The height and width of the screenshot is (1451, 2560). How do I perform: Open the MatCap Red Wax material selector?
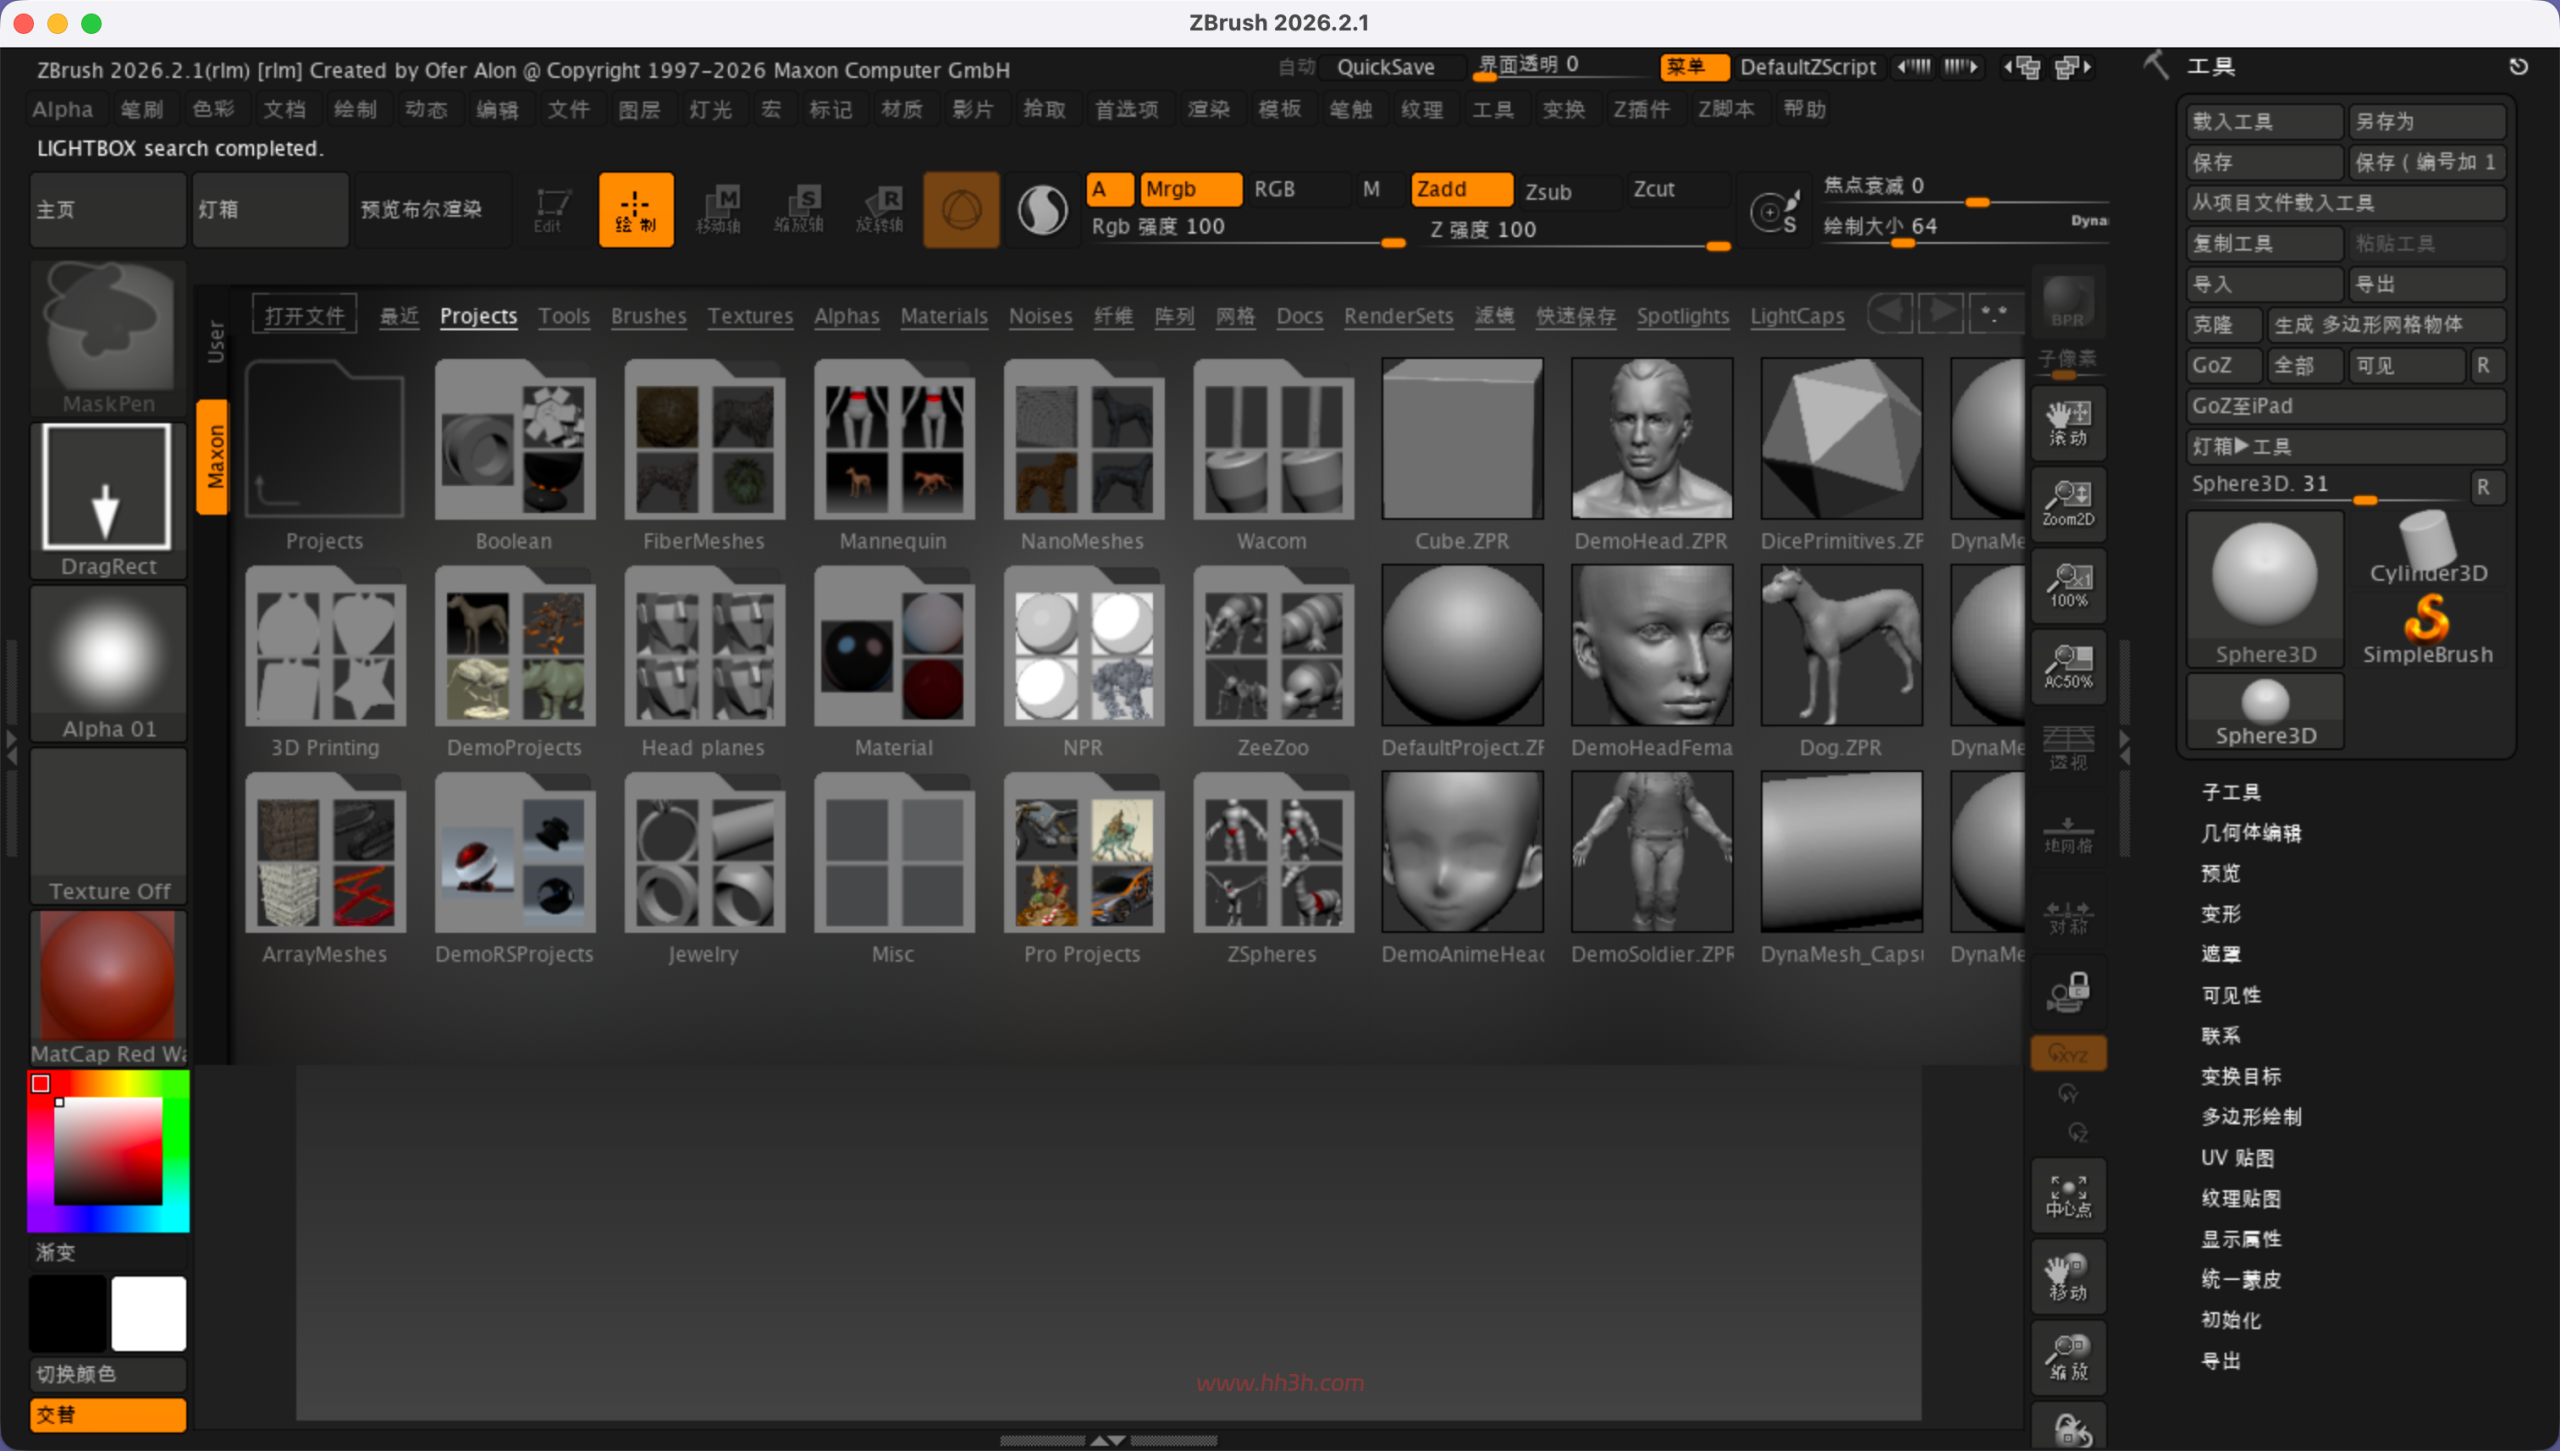click(x=108, y=988)
